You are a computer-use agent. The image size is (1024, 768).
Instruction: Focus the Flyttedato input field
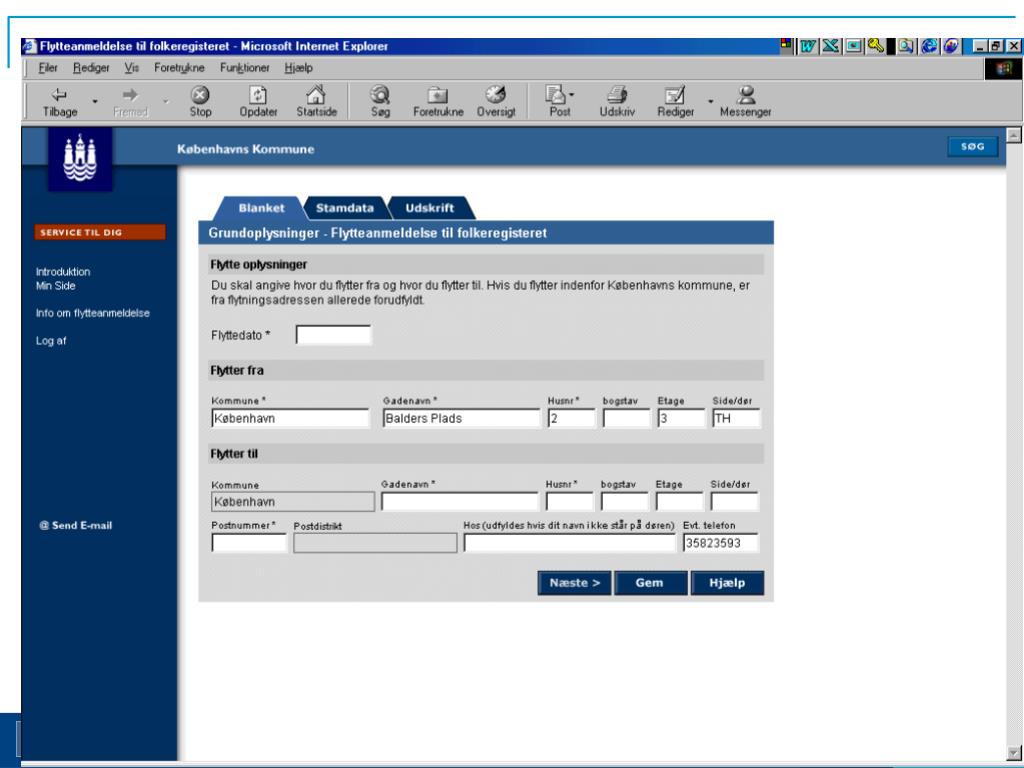tap(333, 335)
